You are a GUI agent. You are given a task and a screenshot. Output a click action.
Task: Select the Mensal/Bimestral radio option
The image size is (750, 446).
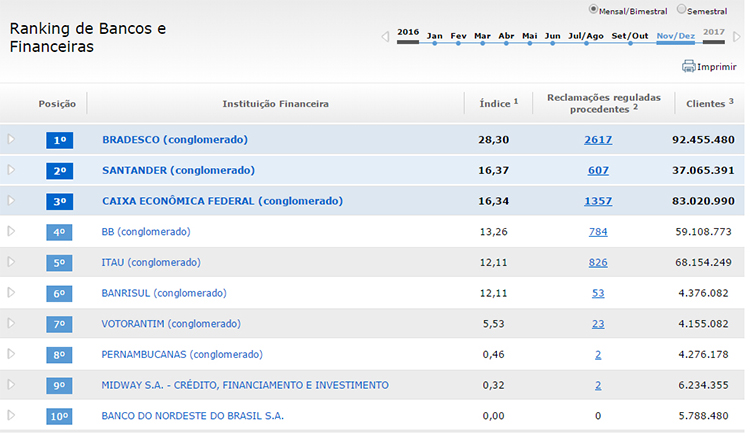coord(593,9)
